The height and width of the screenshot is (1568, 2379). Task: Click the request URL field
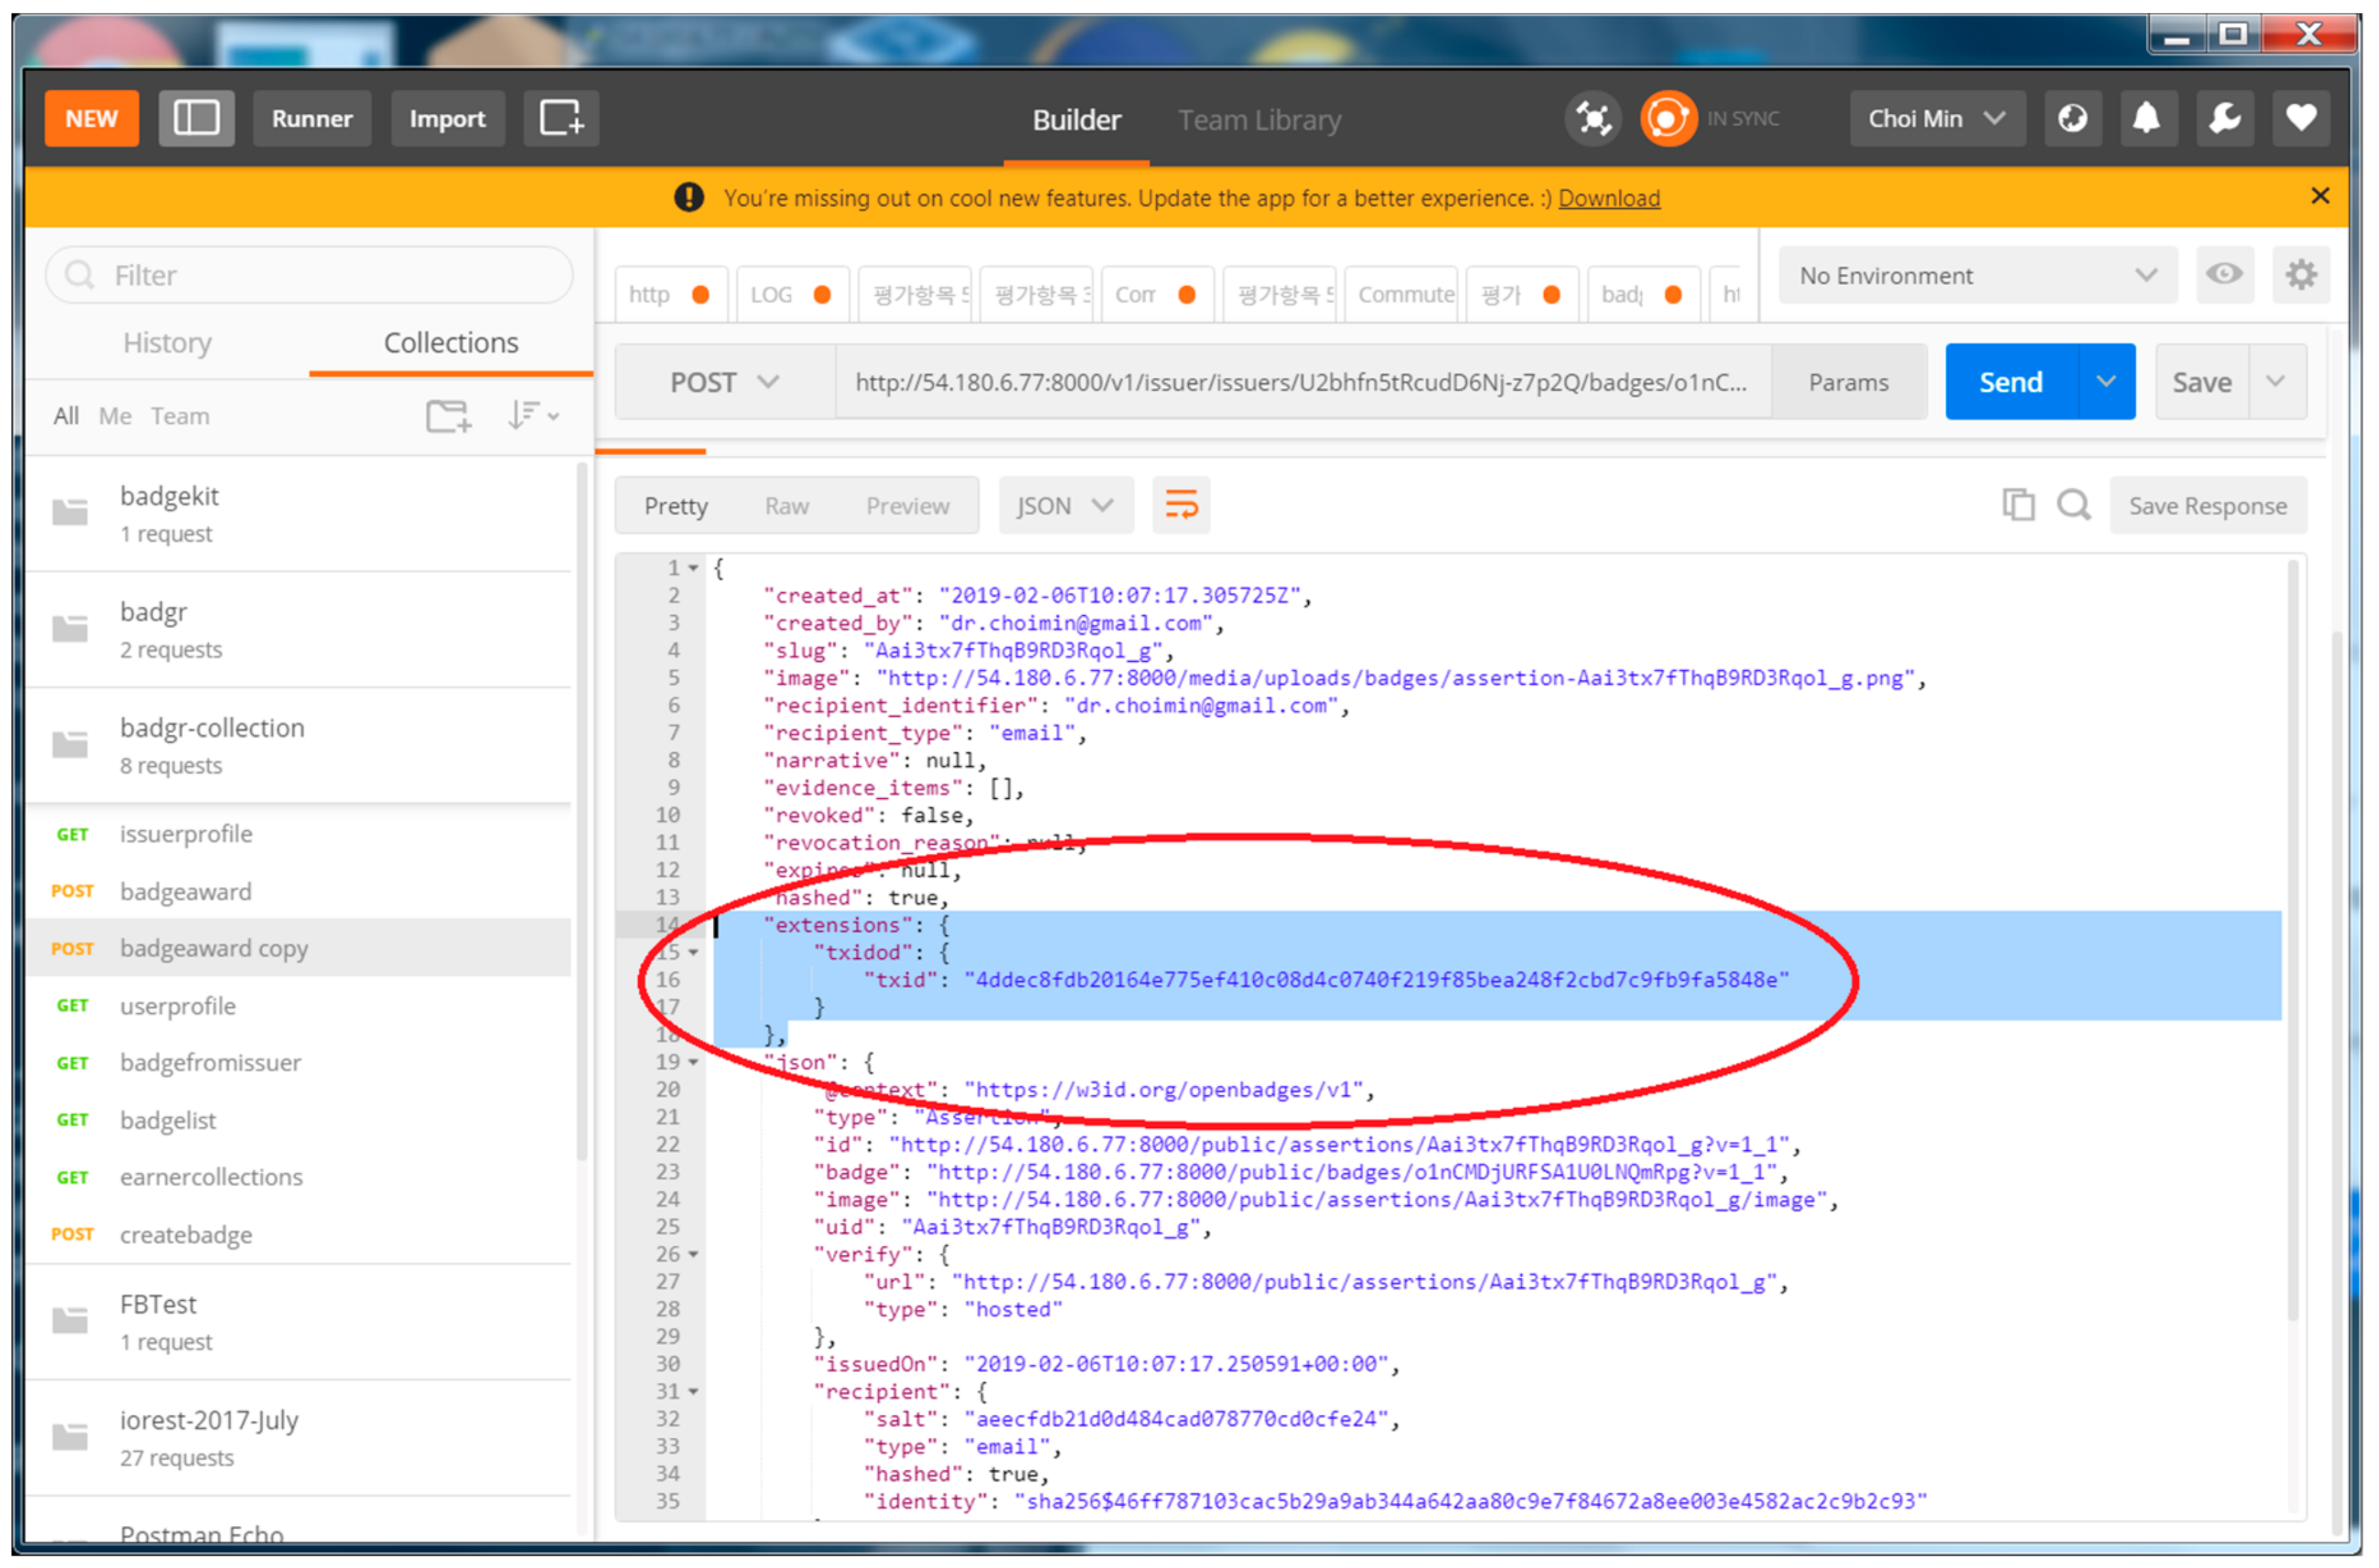tap(1302, 382)
